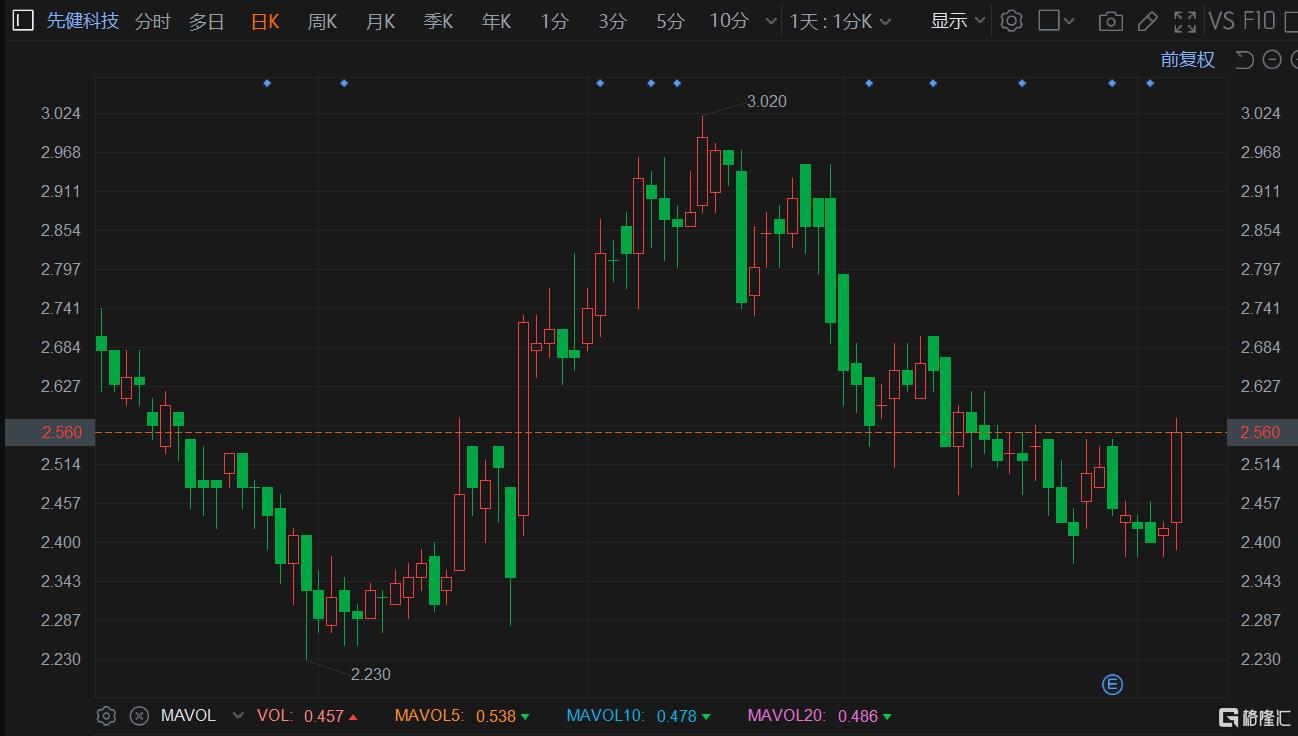Click the 2.230 value on right price axis

[1260, 659]
